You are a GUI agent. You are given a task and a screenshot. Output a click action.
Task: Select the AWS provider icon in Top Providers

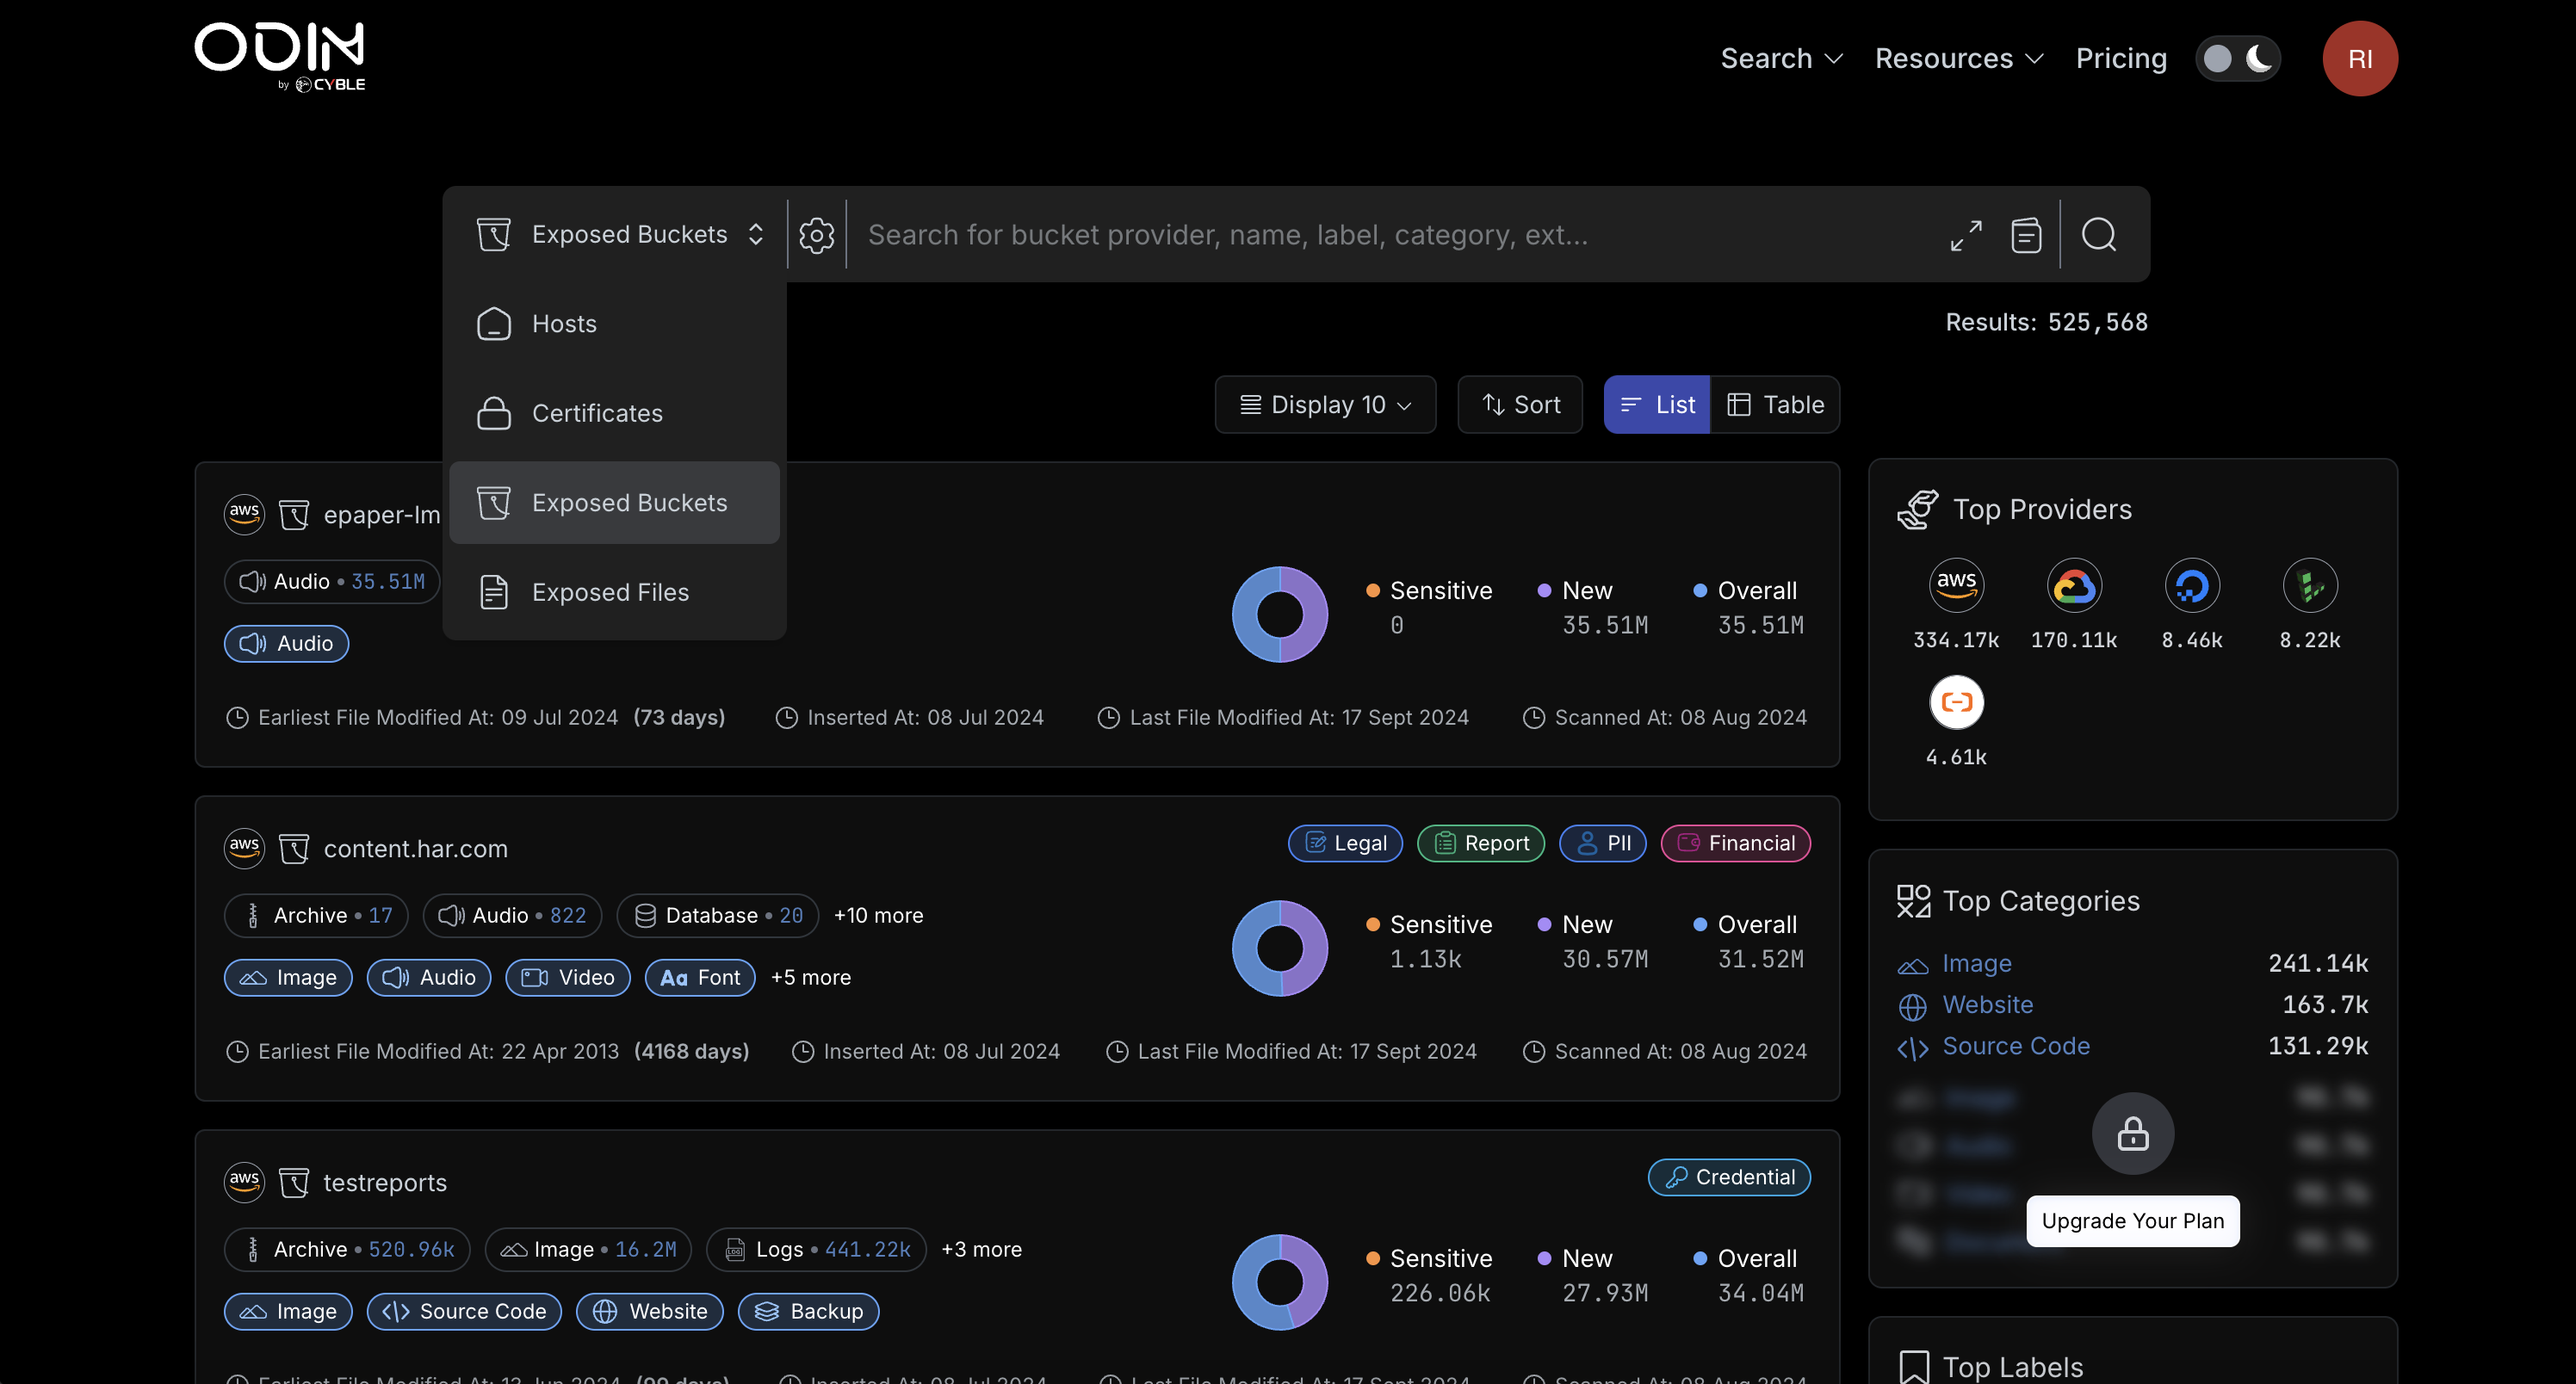pyautogui.click(x=1956, y=585)
